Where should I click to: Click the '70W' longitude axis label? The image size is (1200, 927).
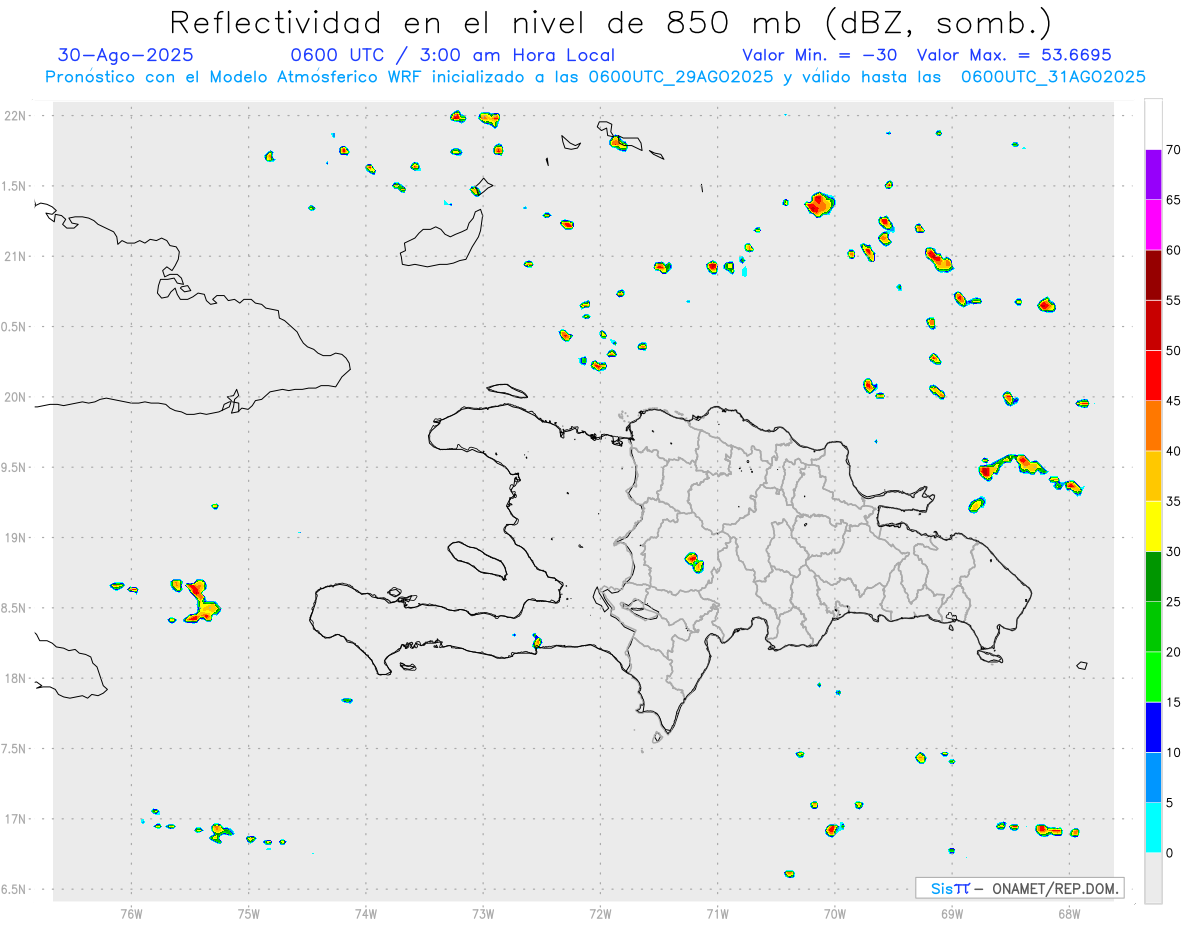click(835, 913)
